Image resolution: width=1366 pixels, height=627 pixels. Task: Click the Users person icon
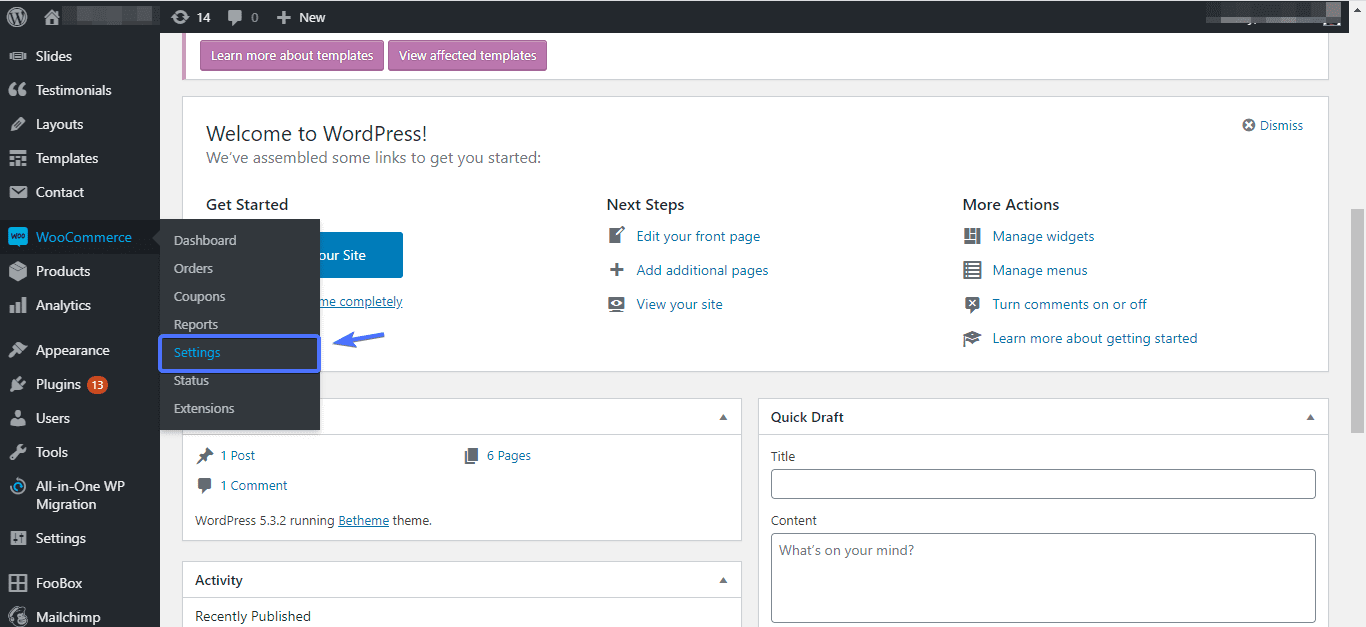point(17,418)
